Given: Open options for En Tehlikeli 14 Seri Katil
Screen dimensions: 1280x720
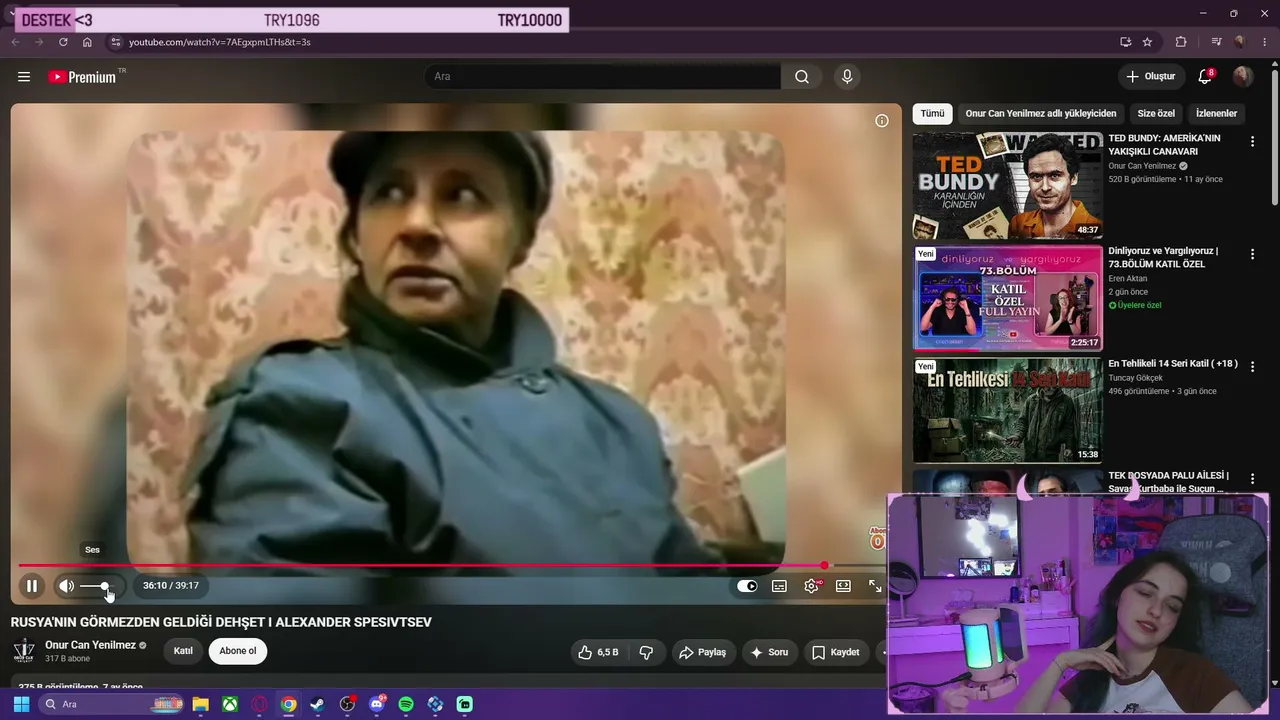Looking at the screenshot, I should (x=1252, y=366).
